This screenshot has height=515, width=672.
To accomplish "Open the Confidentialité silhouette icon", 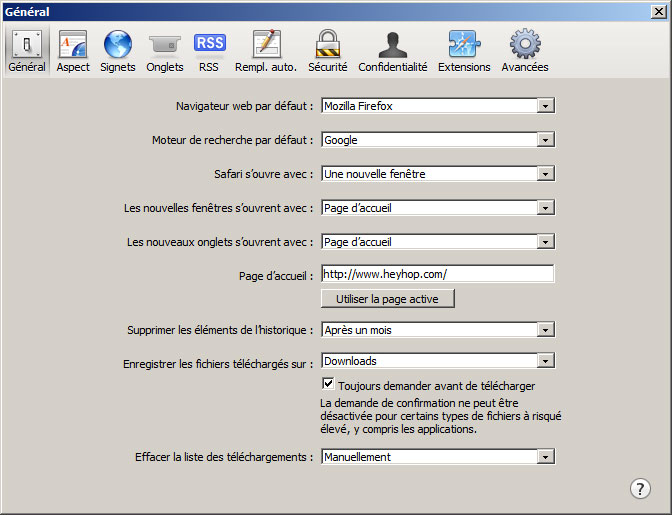I will pos(393,51).
